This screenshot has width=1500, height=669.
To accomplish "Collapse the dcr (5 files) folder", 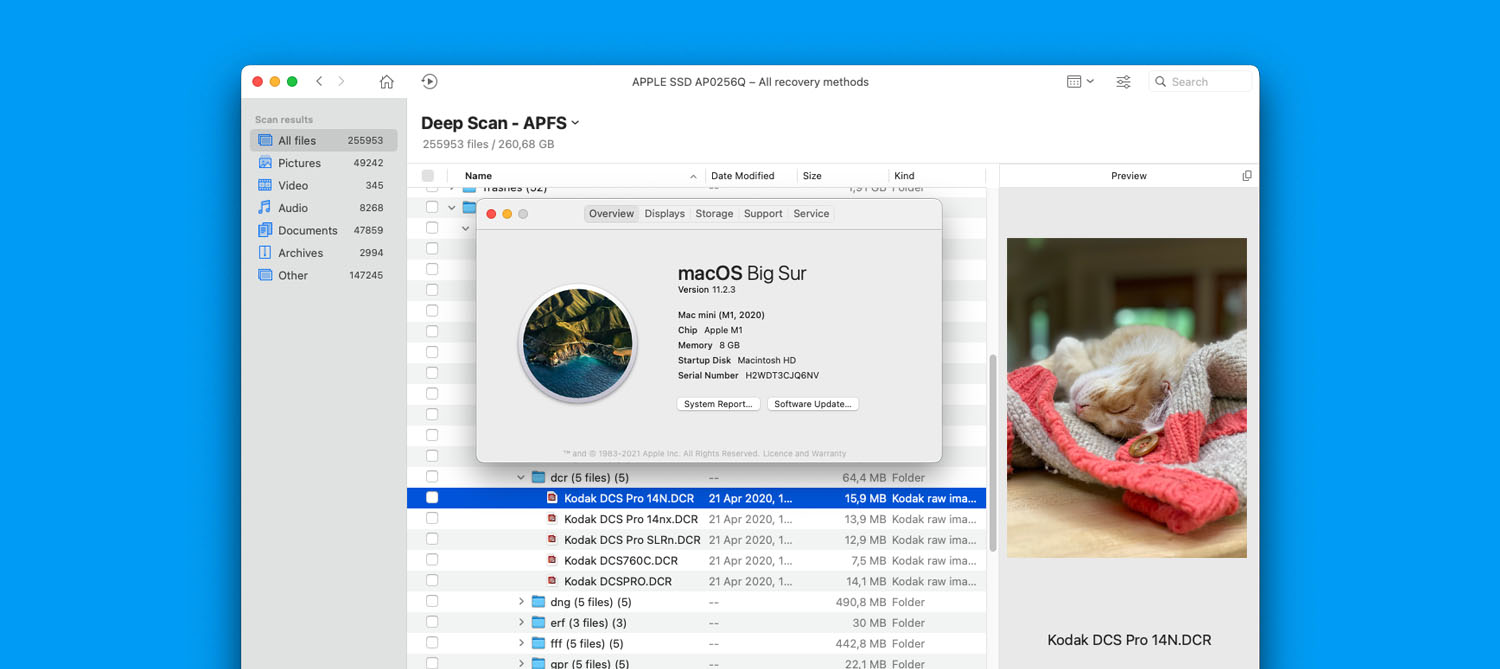I will (521, 477).
